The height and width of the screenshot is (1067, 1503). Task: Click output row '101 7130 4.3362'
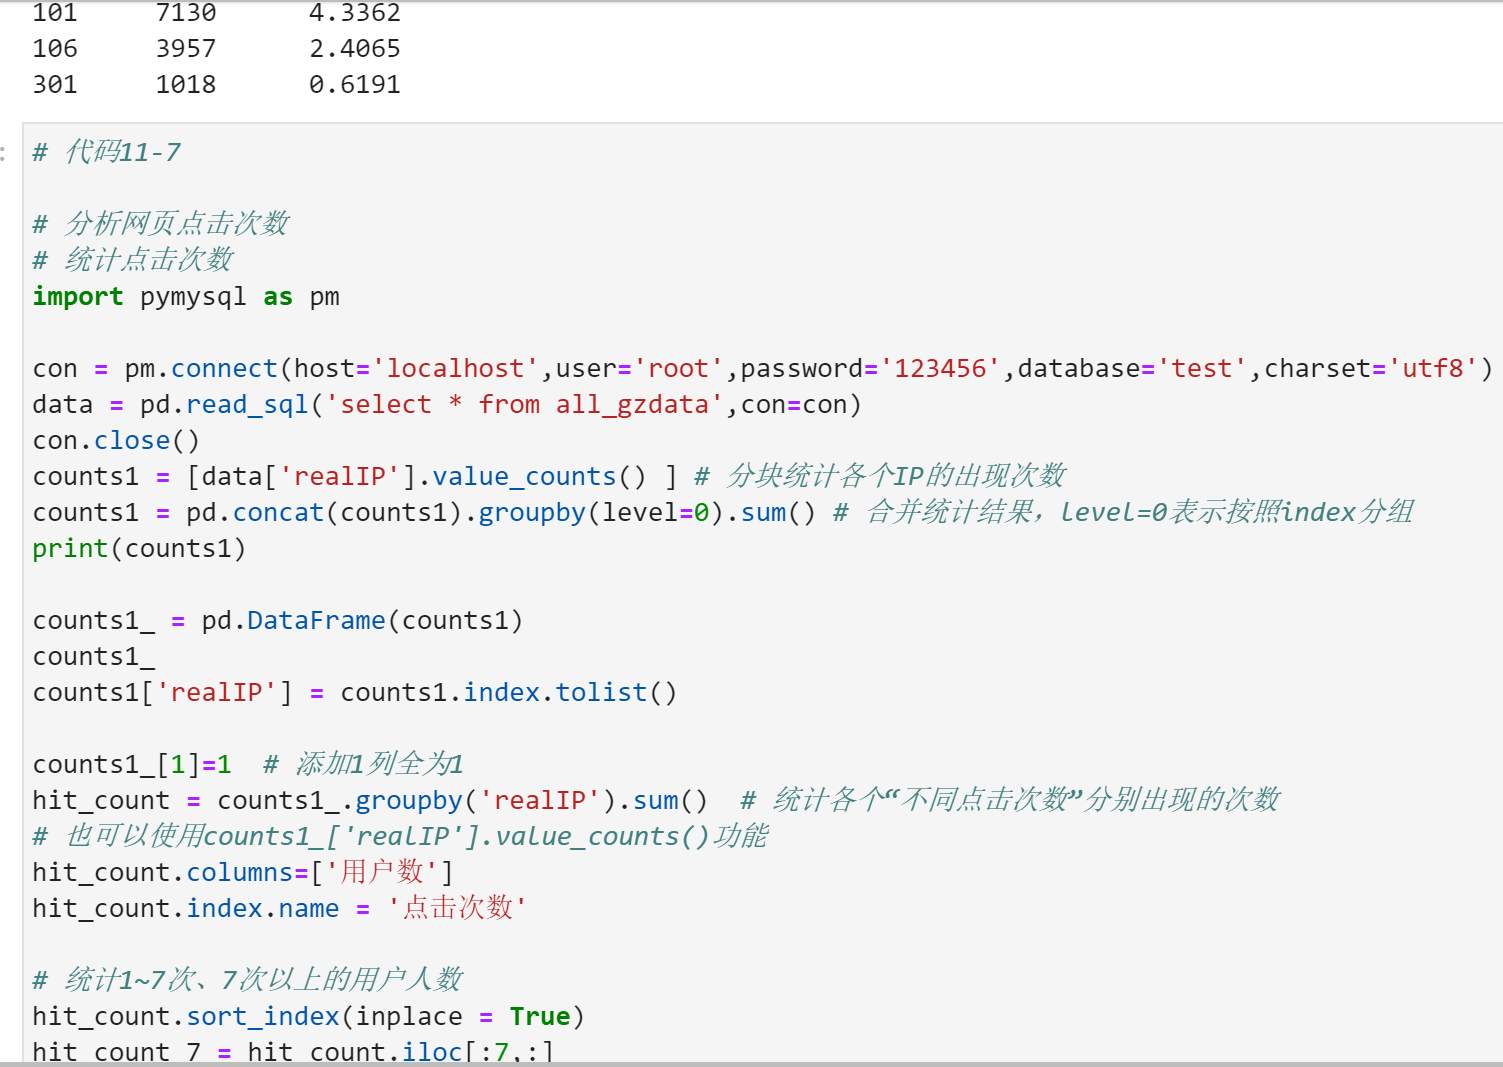click(216, 13)
